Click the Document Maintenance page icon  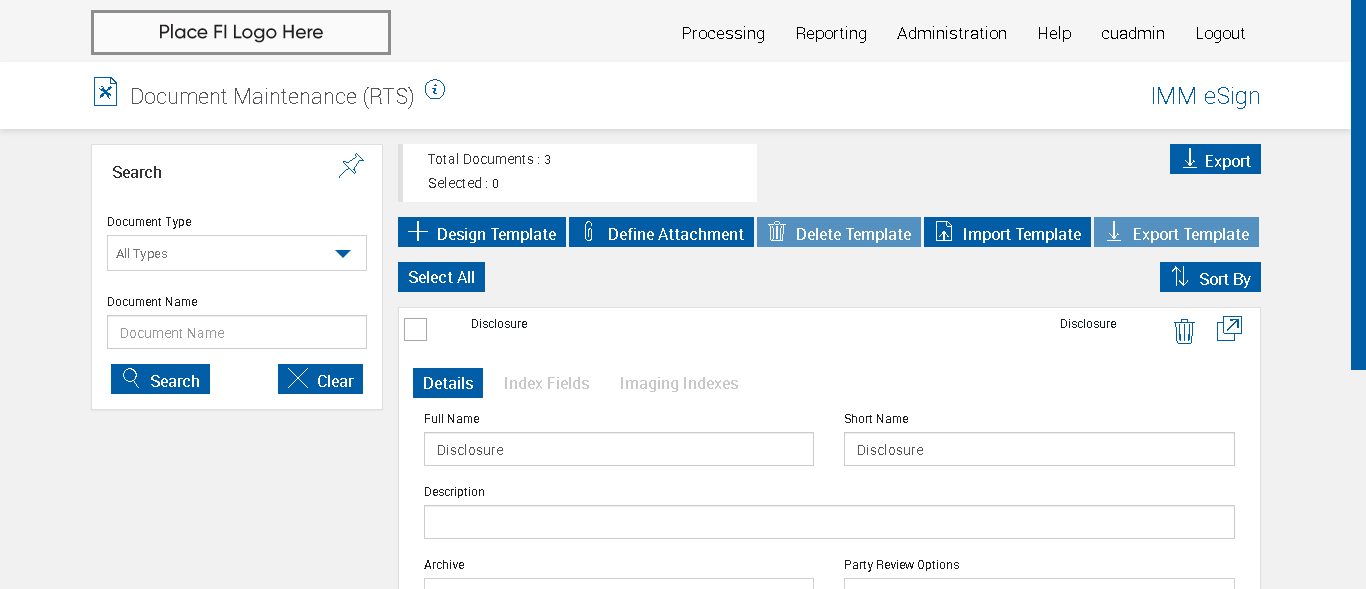click(105, 92)
